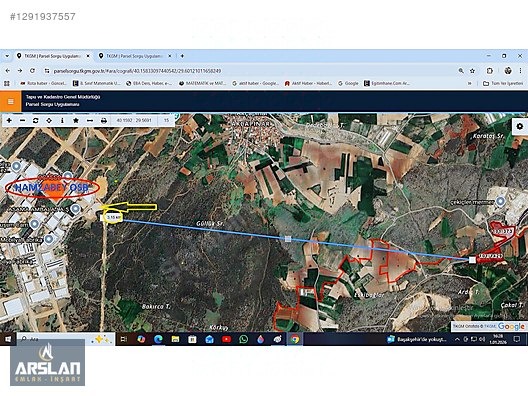Screen dimensions: 528x396
Task: Open the EBA Ders, Haber bookmark
Action: click(149, 83)
